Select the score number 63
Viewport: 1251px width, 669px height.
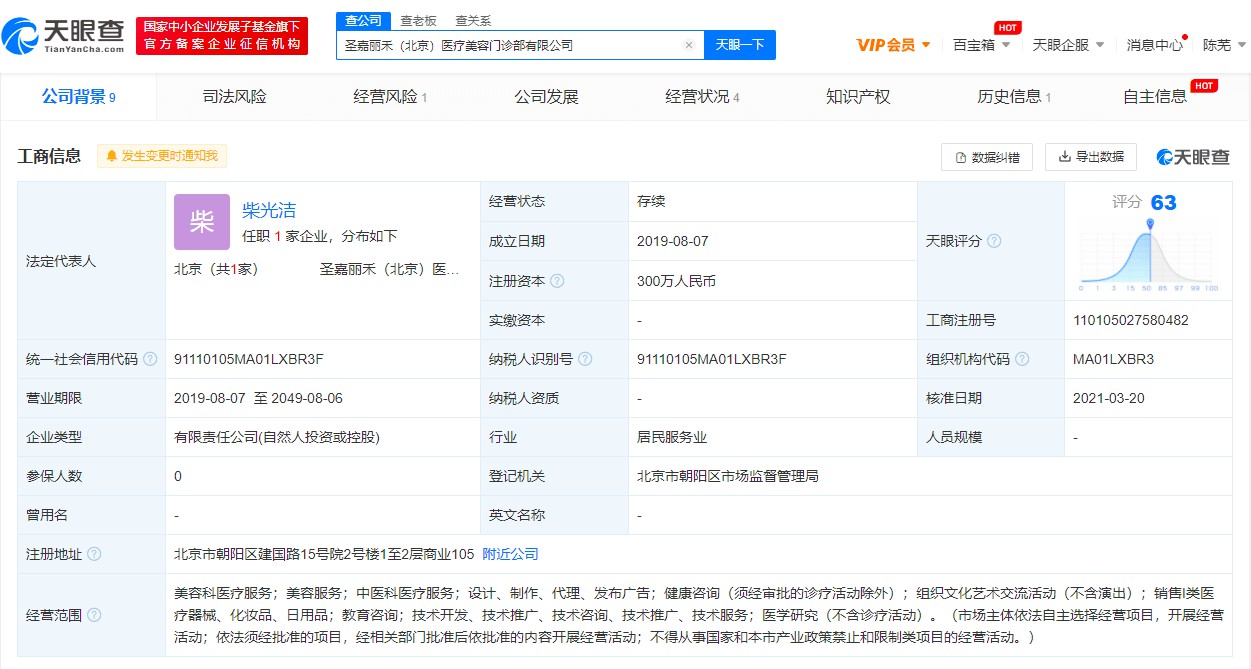[x=1164, y=203]
